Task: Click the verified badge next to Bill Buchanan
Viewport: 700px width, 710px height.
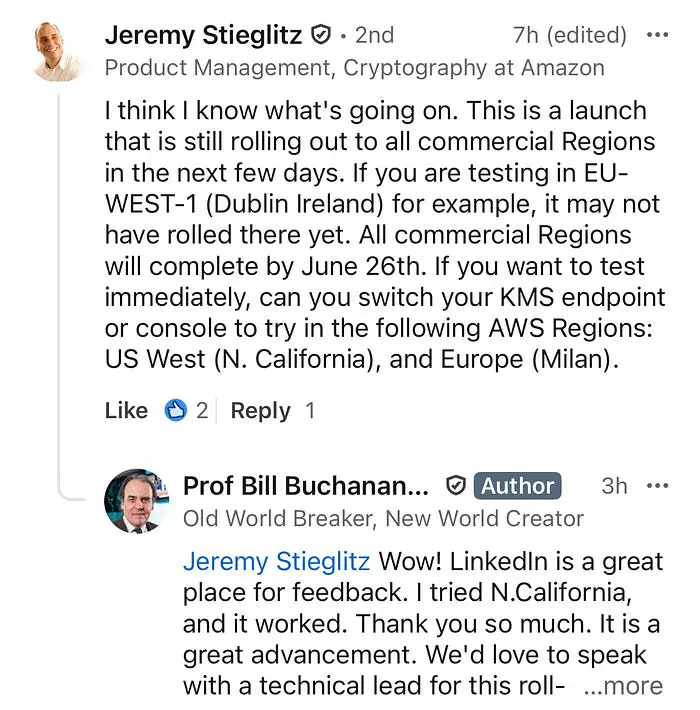Action: [x=456, y=486]
